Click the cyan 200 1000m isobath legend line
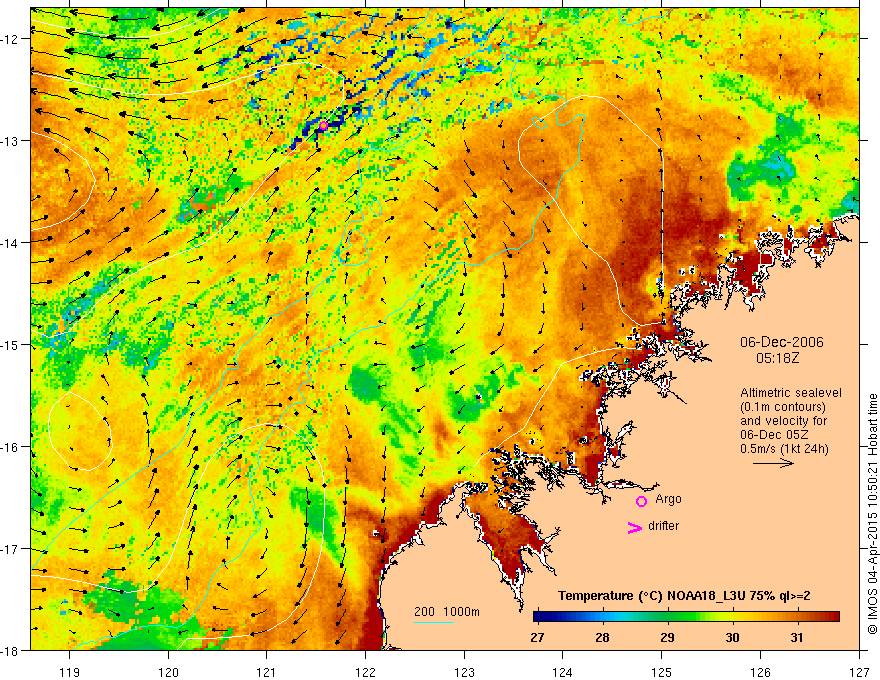The width and height of the screenshot is (880, 680). [434, 622]
